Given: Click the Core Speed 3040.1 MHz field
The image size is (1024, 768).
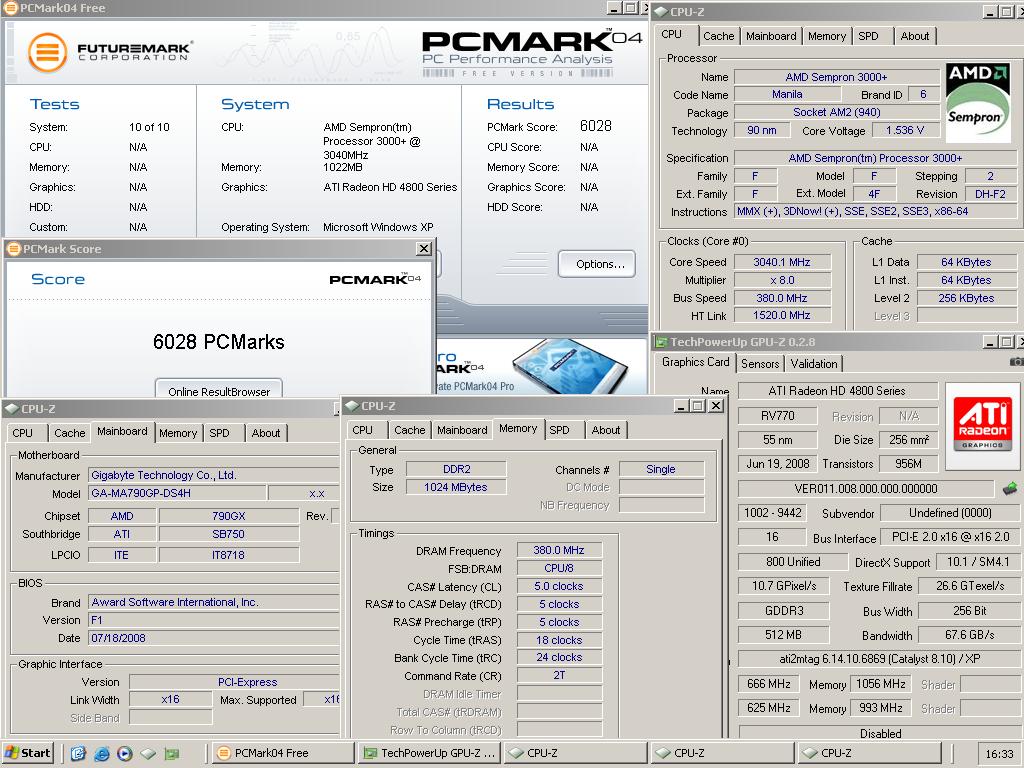Looking at the screenshot, I should (782, 262).
